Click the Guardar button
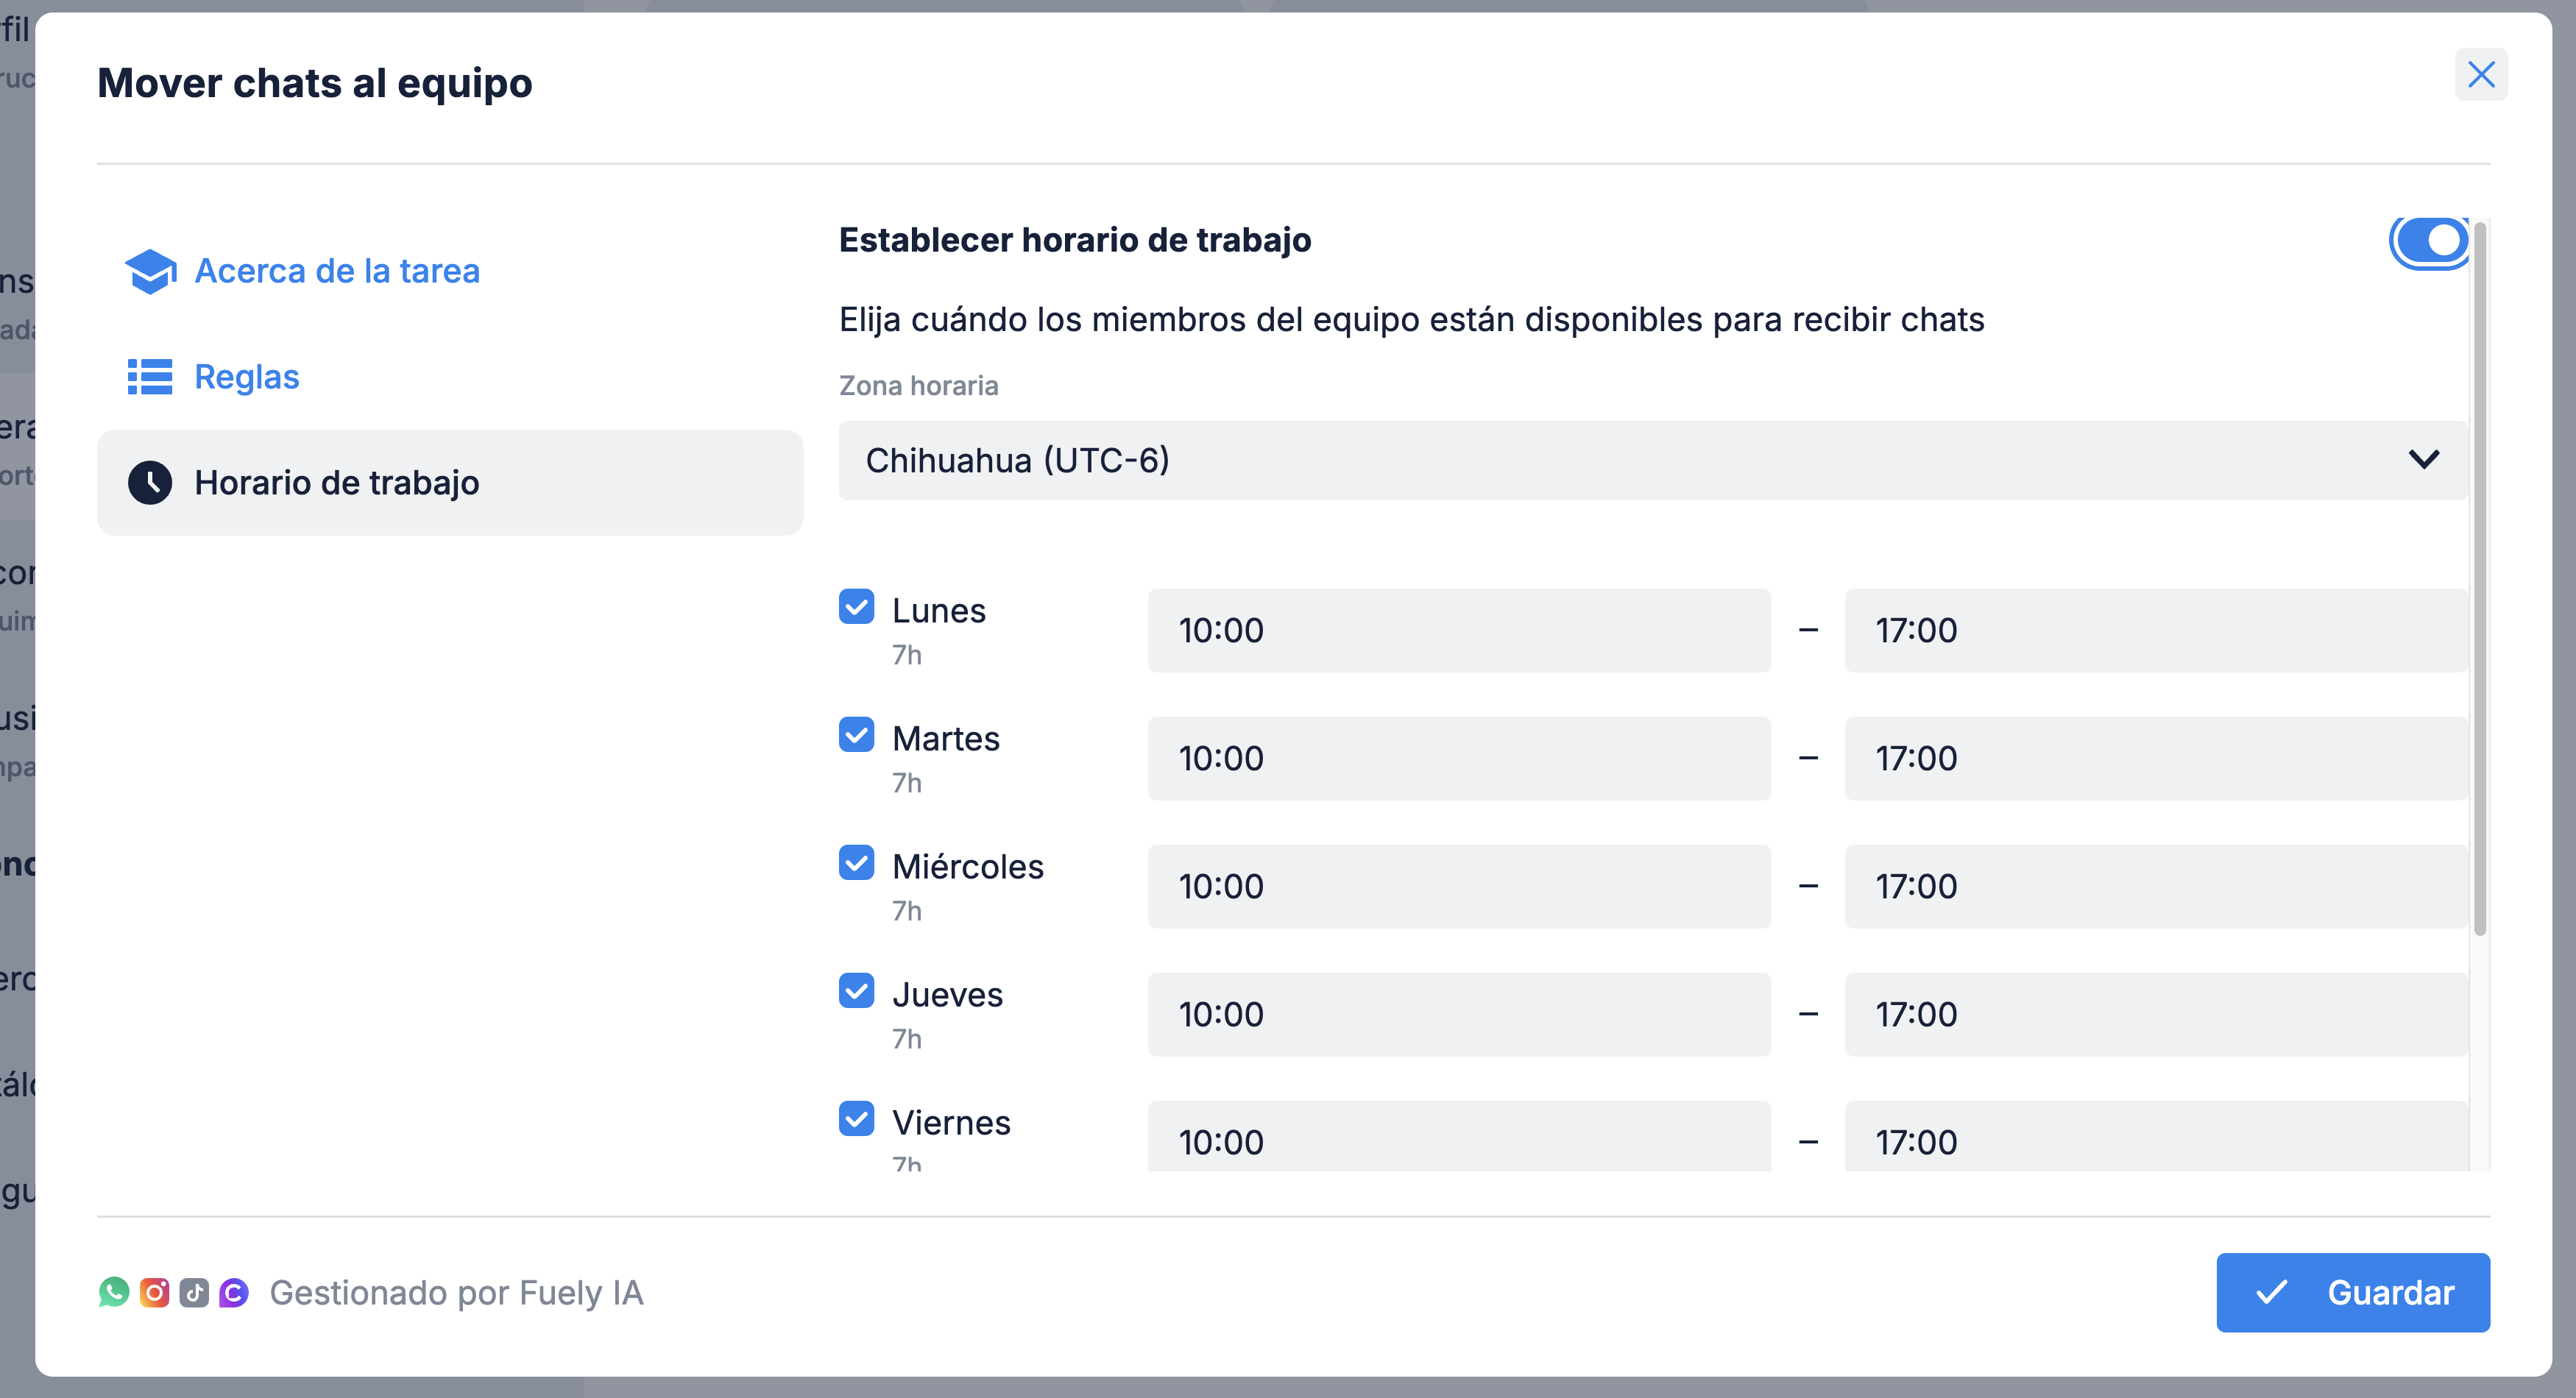 [2352, 1292]
